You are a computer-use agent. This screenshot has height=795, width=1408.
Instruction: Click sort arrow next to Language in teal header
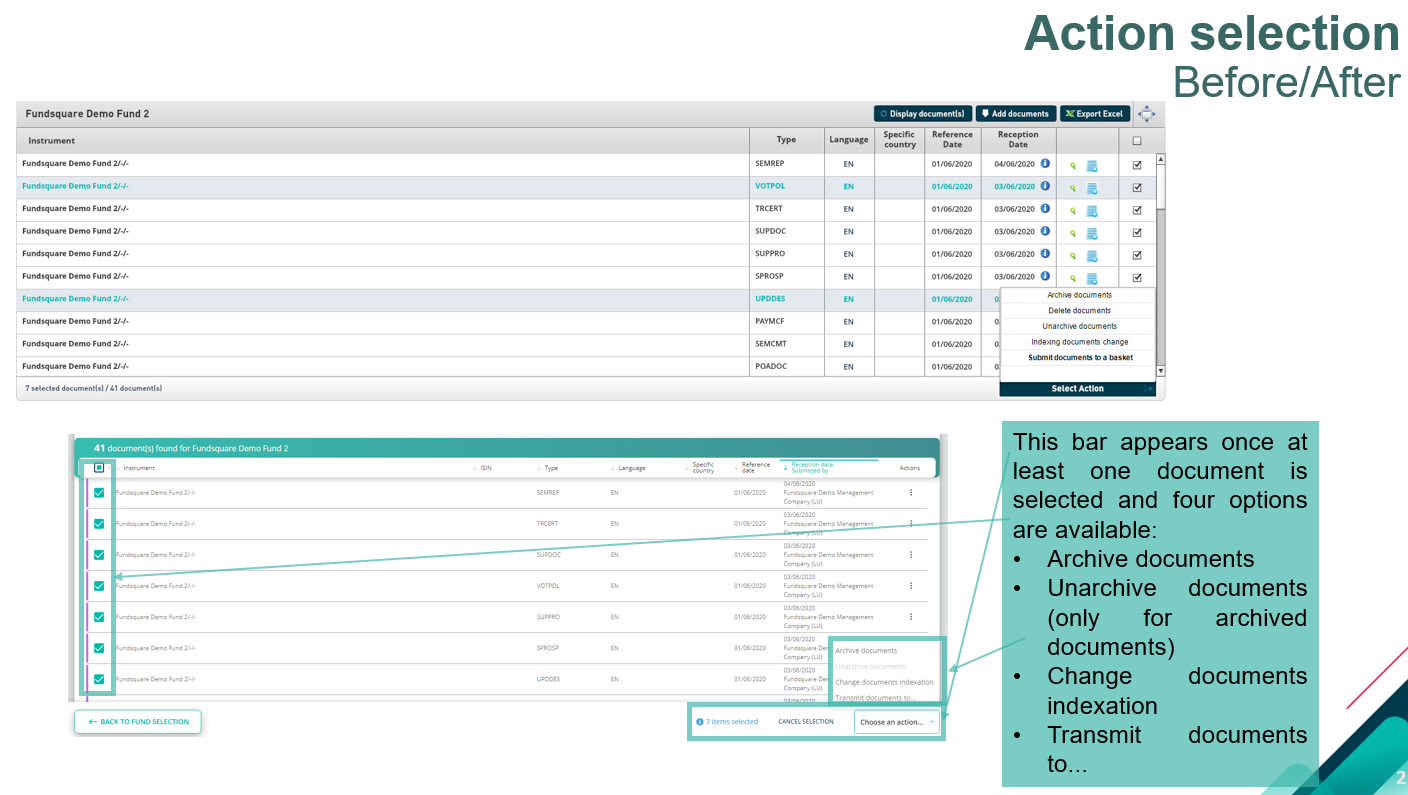pyautogui.click(x=613, y=468)
